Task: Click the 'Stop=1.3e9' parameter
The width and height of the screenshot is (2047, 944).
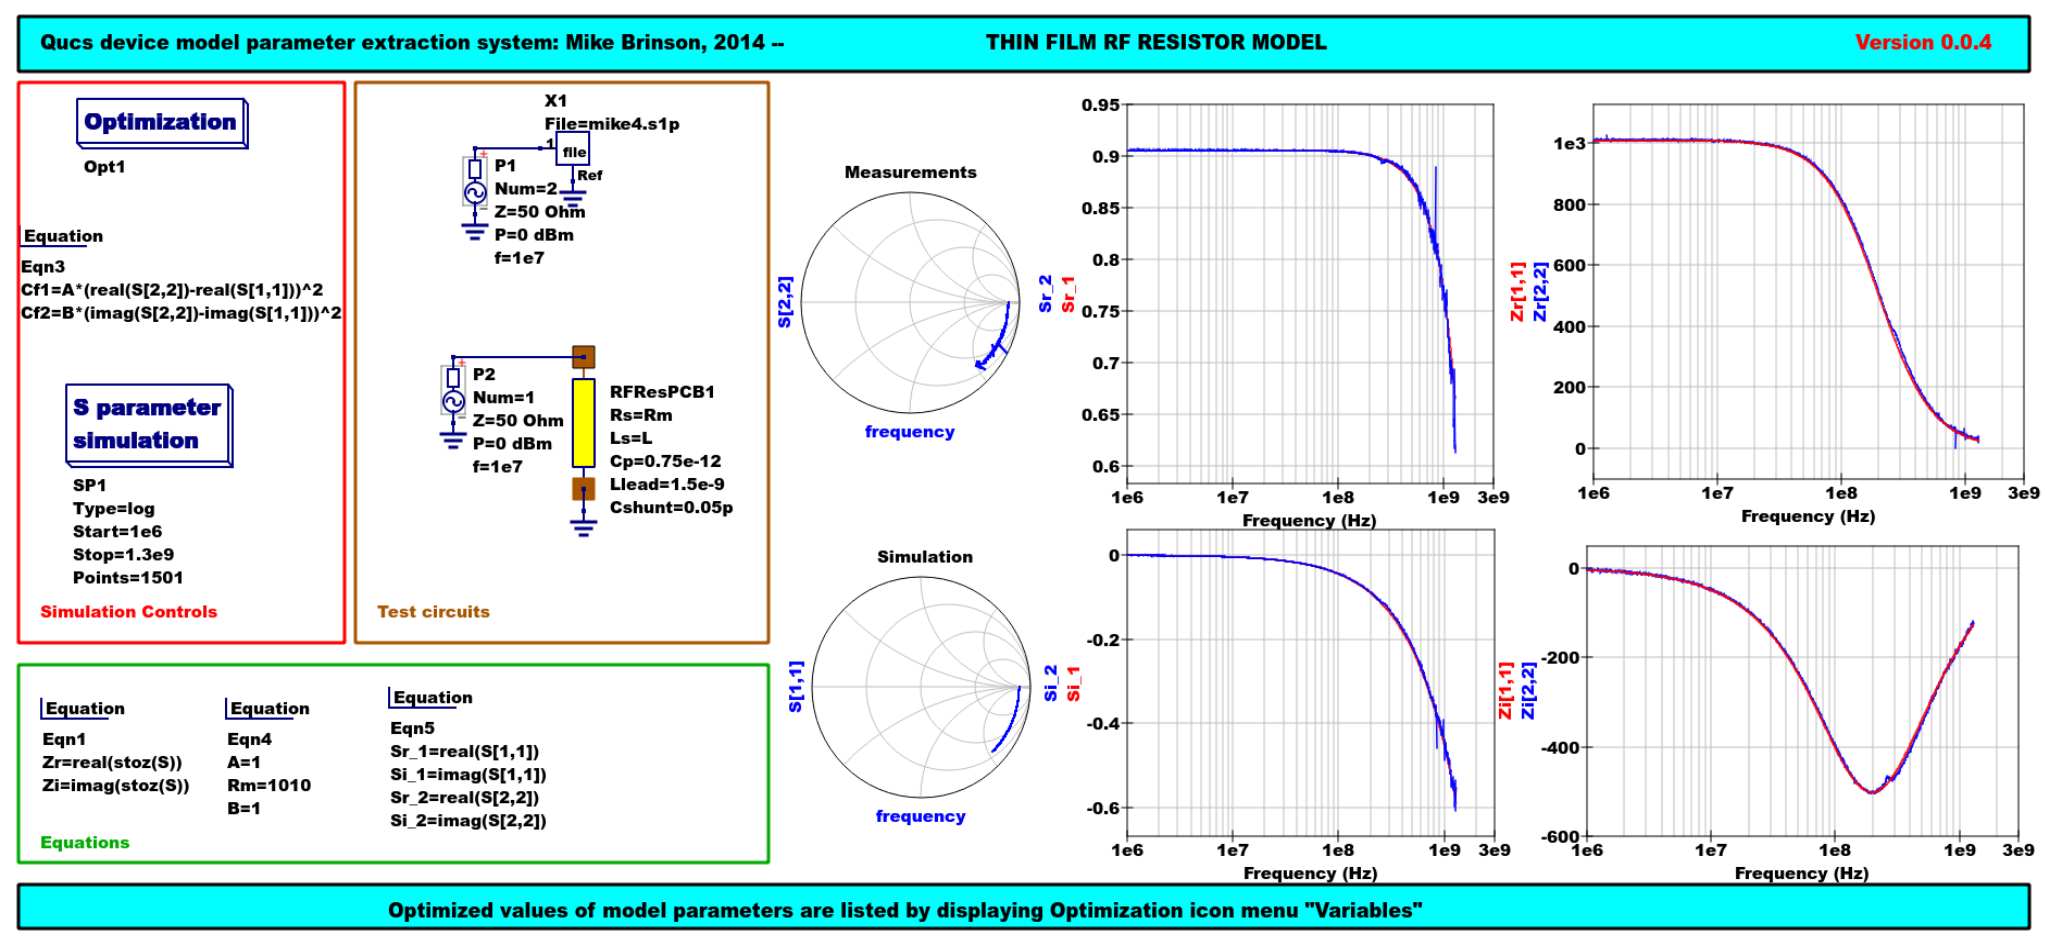Action: click(123, 555)
